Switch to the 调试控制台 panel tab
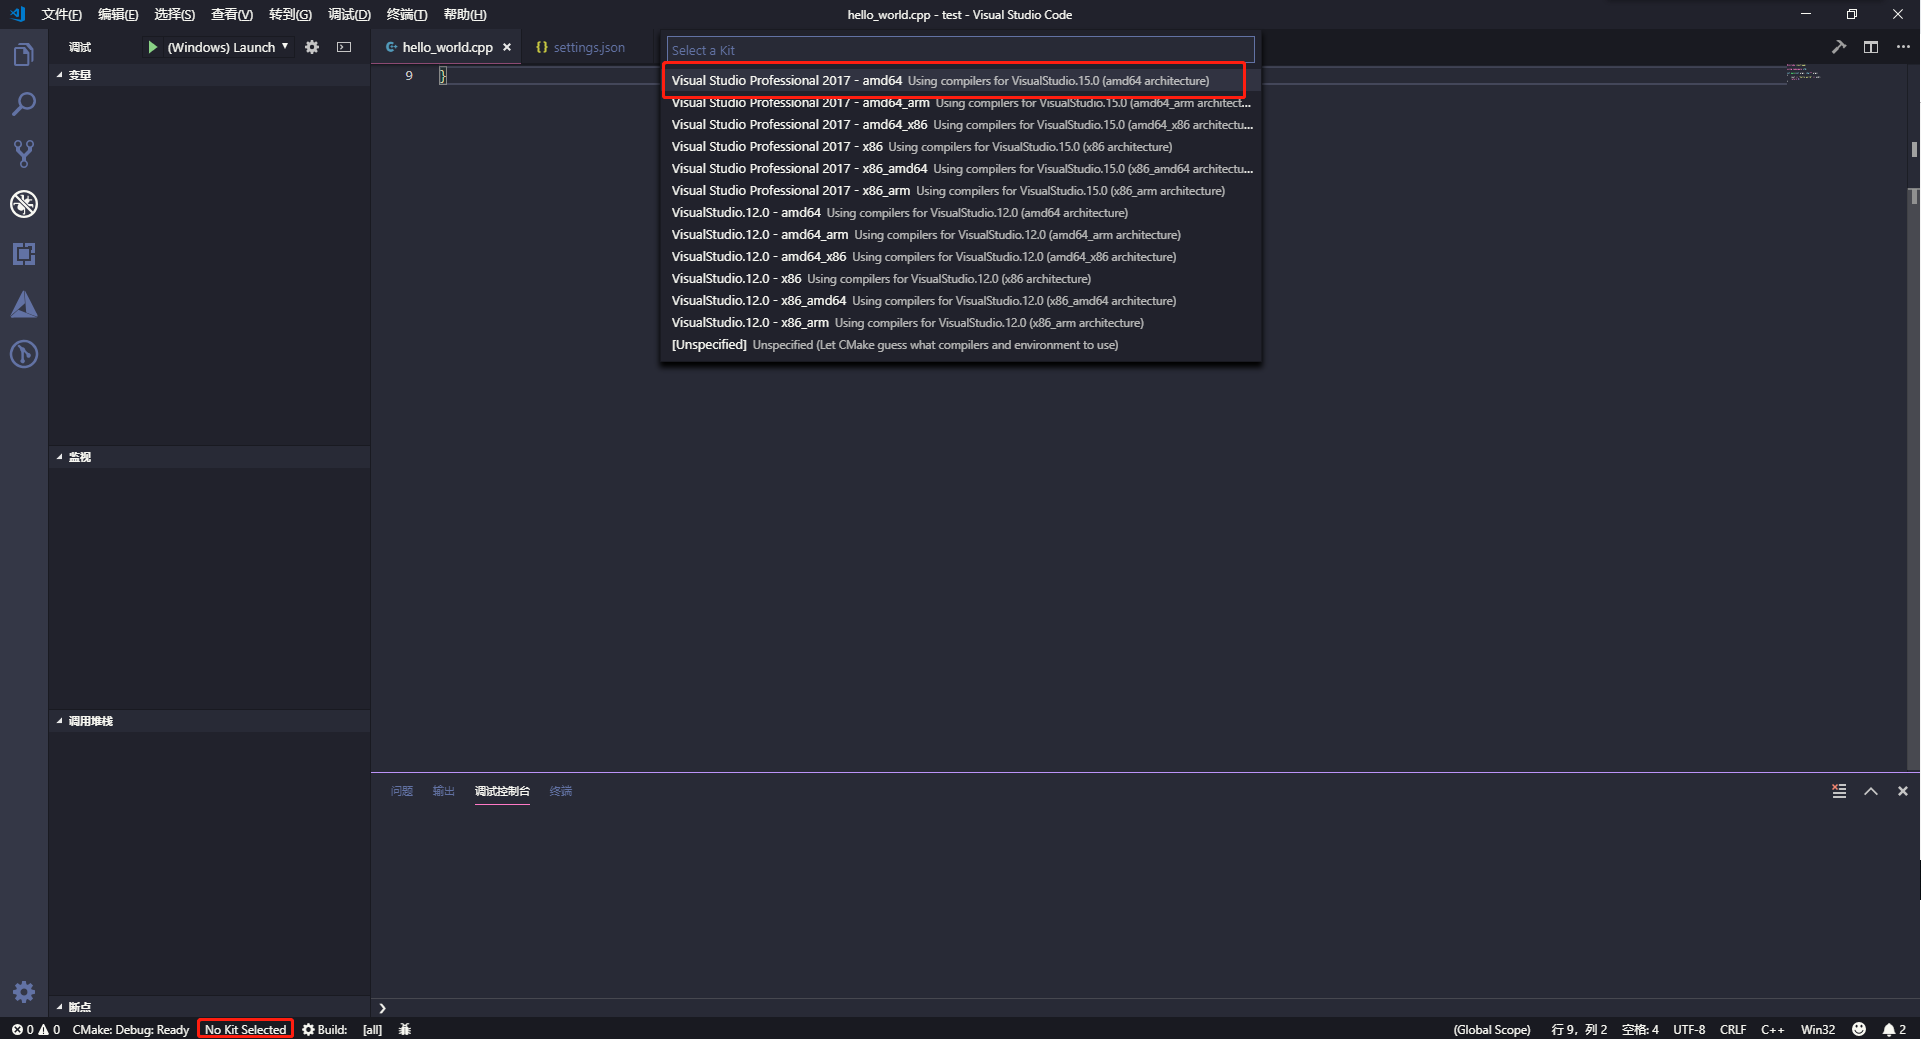The height and width of the screenshot is (1039, 1921). pos(502,791)
